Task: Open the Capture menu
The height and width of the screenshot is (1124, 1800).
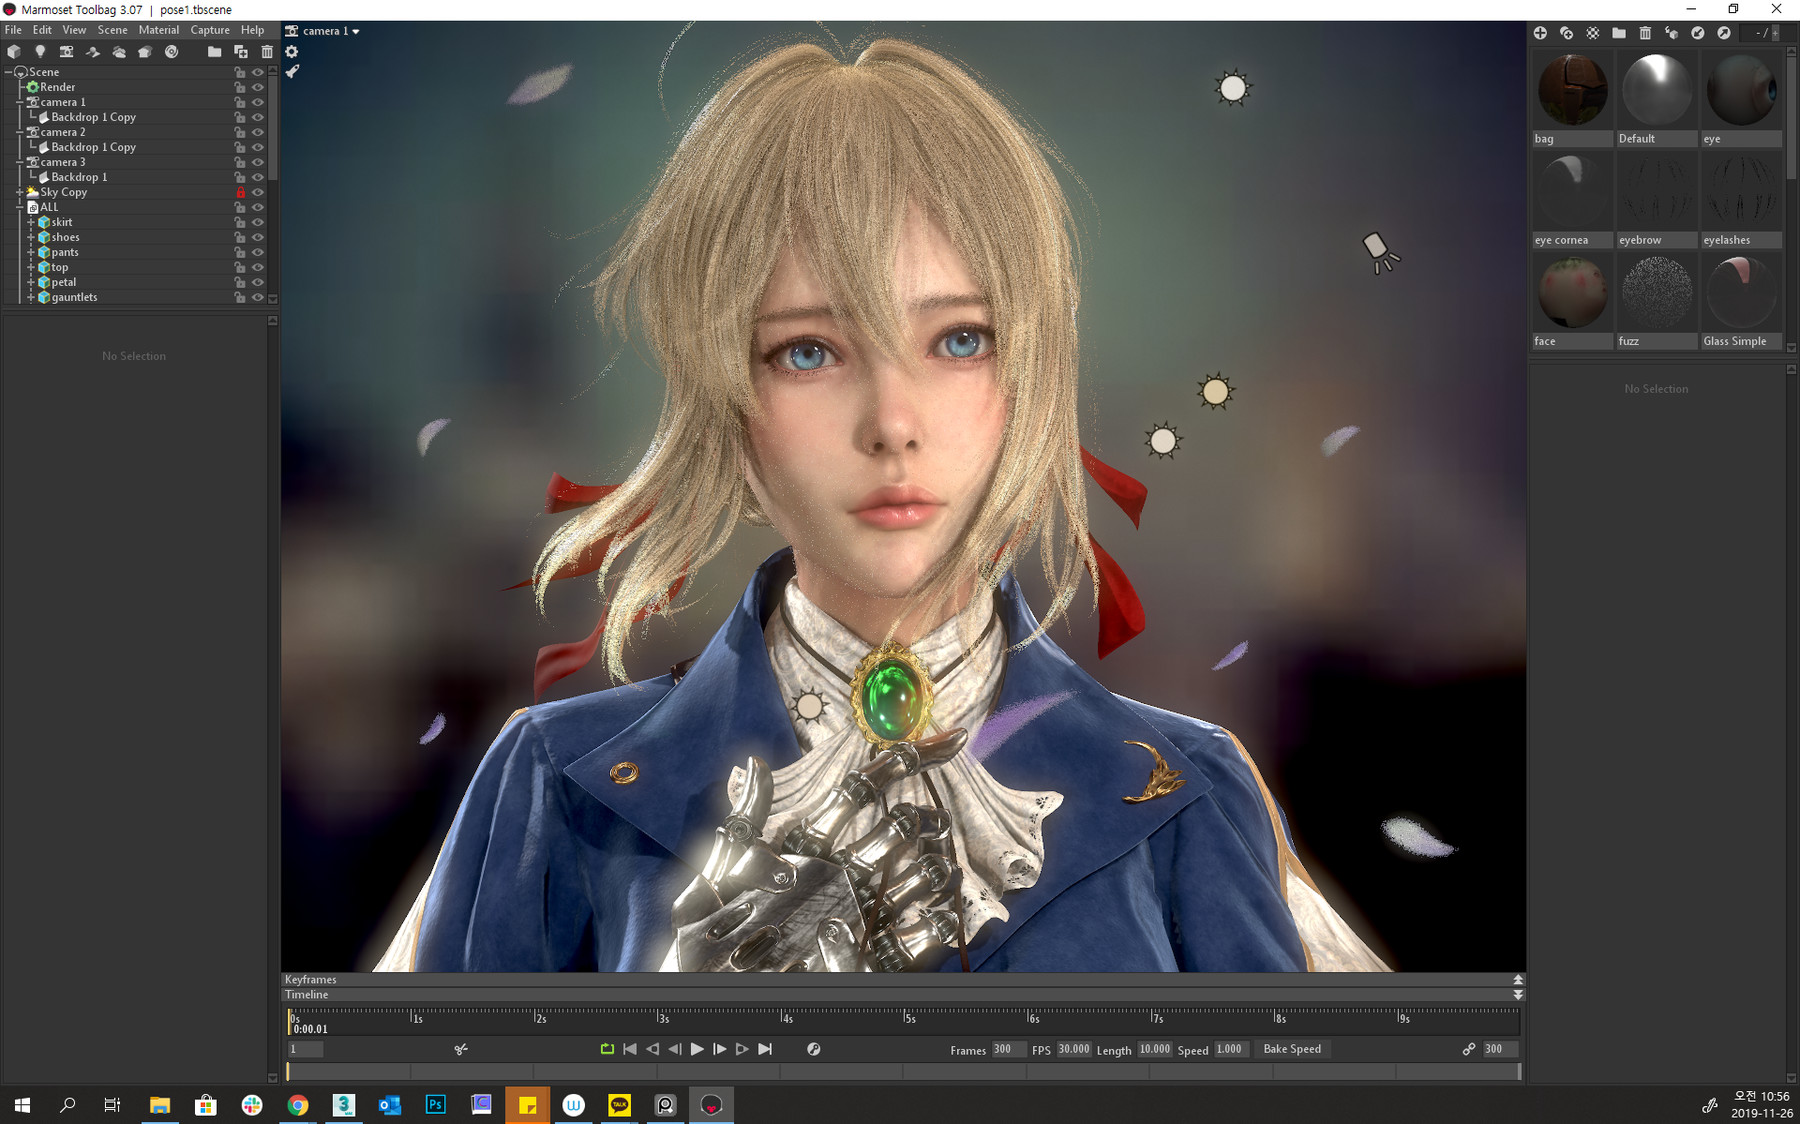Action: pyautogui.click(x=209, y=29)
